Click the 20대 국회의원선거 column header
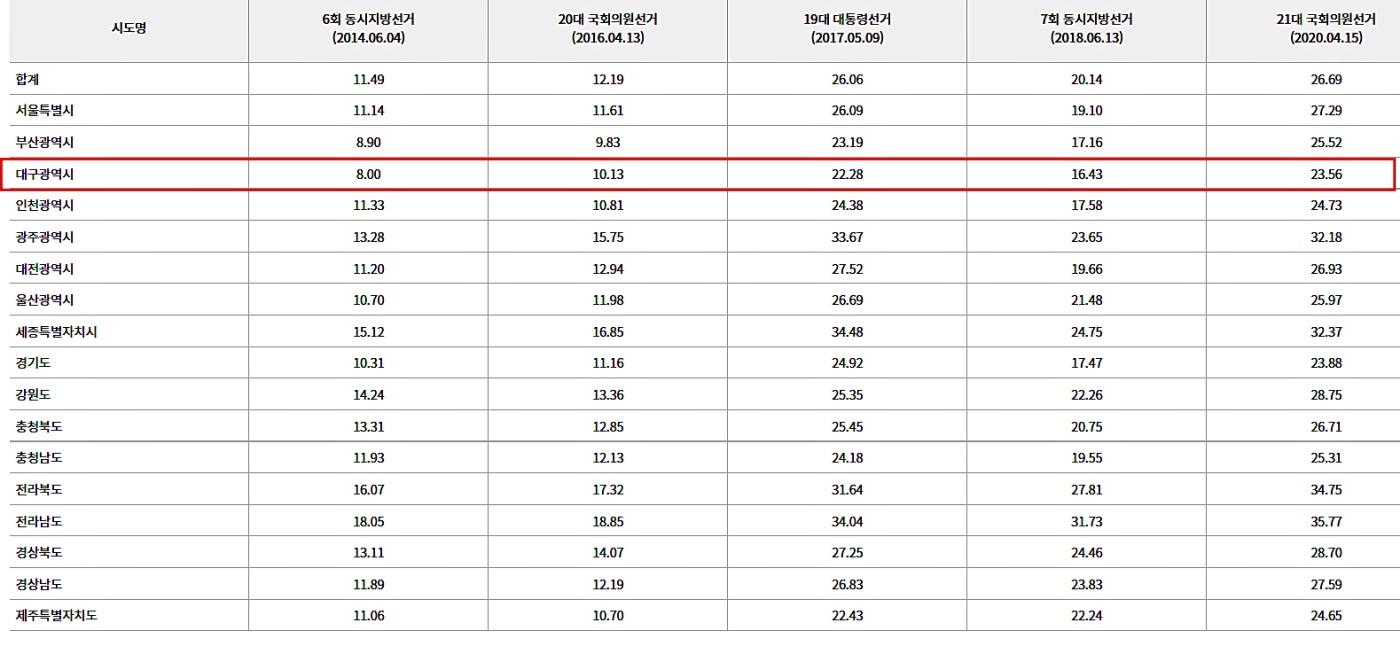Screen dimensions: 1400x654 click(x=607, y=28)
